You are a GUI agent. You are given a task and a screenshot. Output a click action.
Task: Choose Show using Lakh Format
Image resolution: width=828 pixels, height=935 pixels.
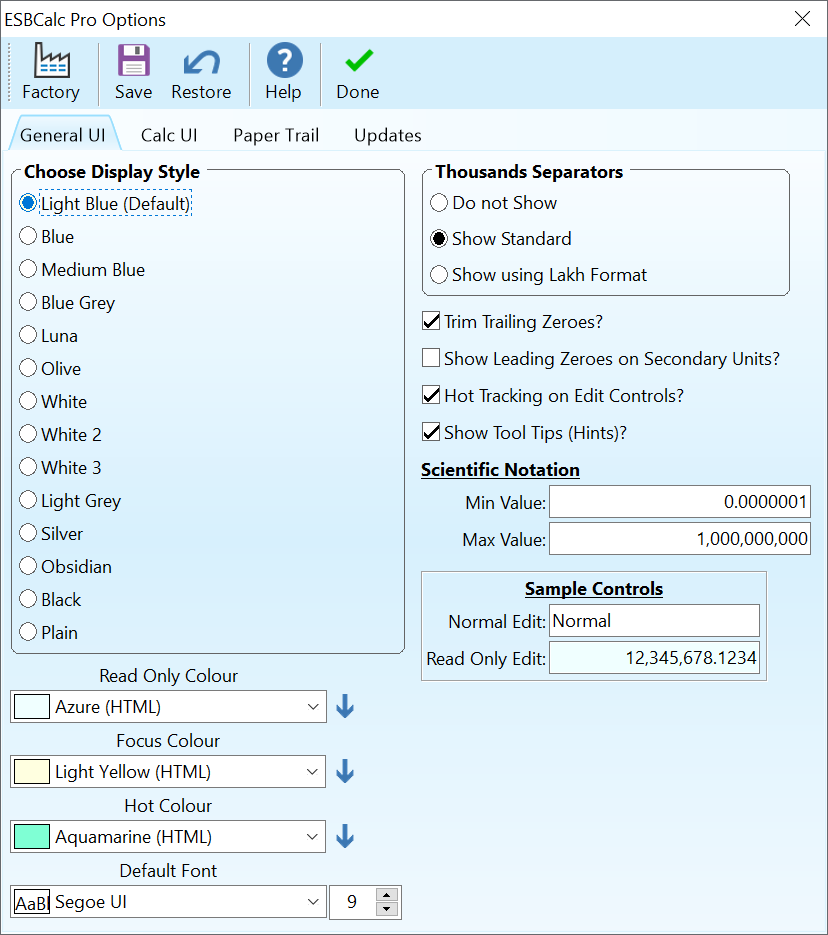538,275
